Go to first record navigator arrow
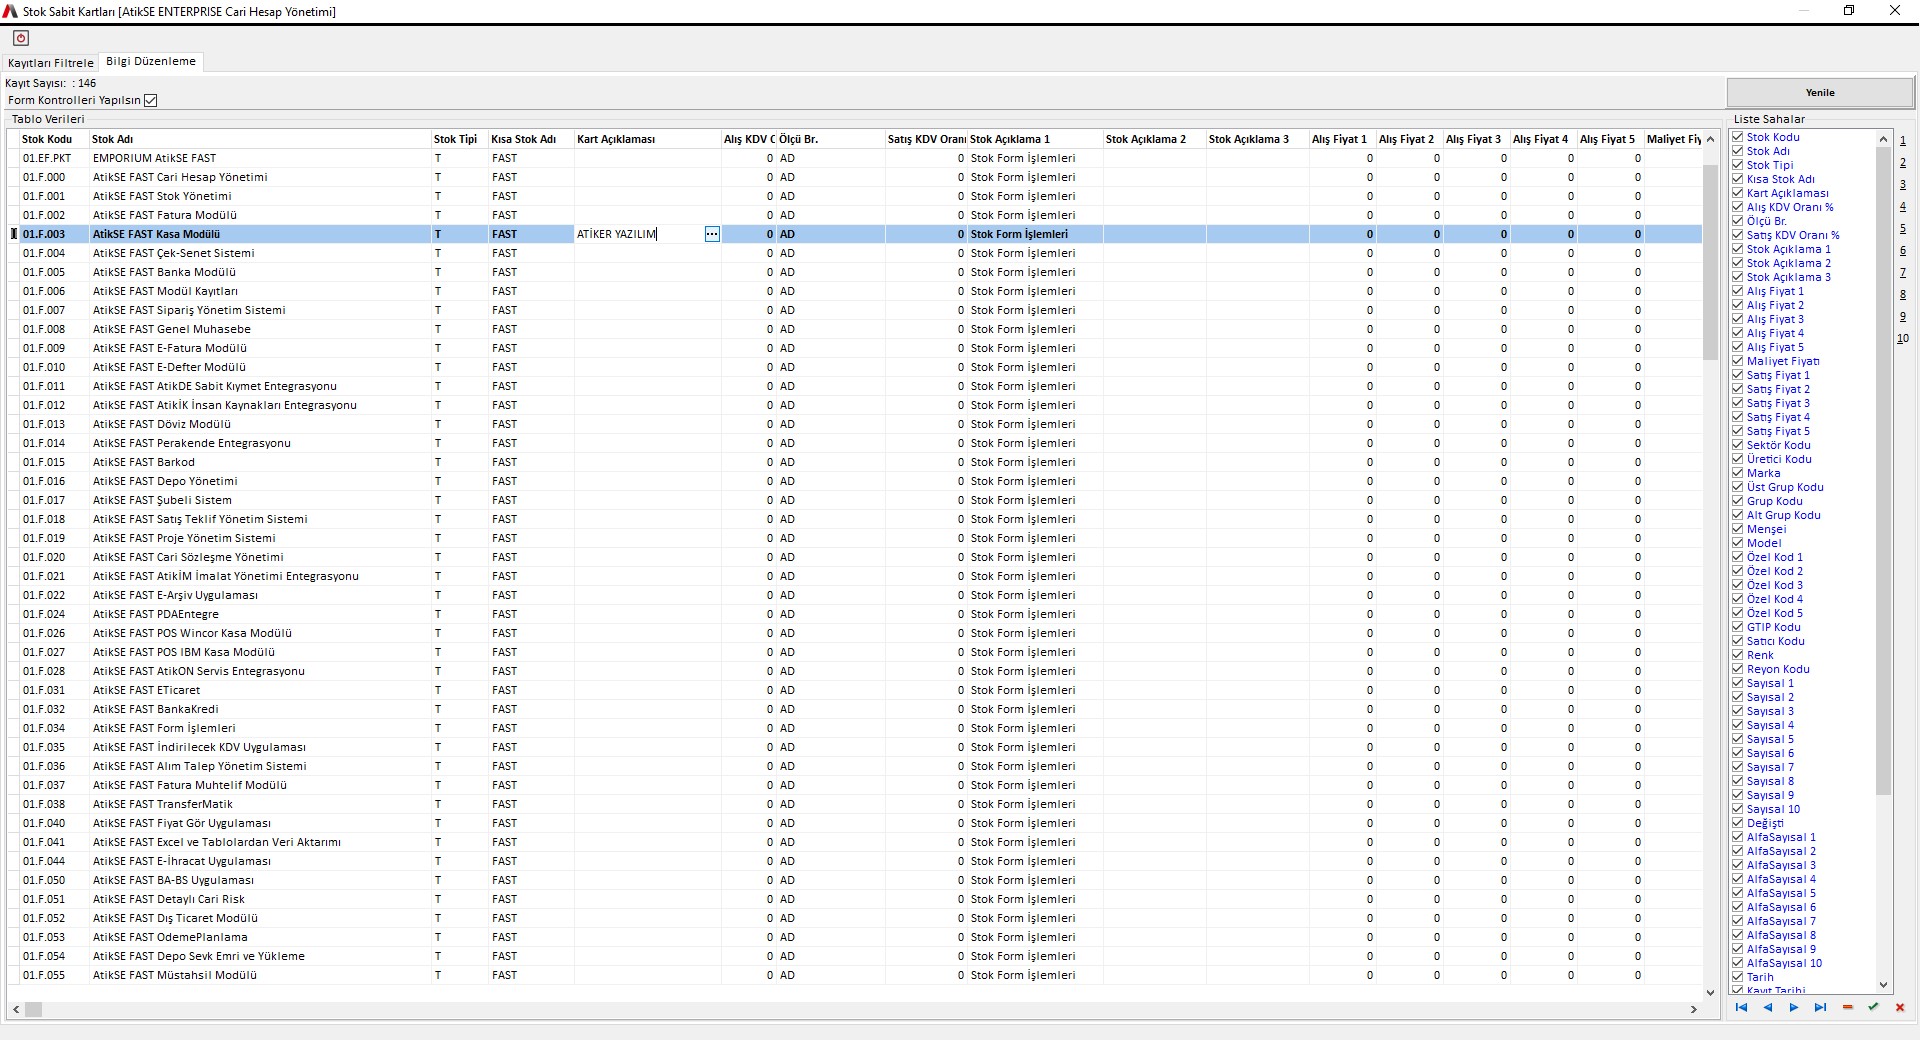Screen dimensions: 1920x1040 pyautogui.click(x=1741, y=1007)
